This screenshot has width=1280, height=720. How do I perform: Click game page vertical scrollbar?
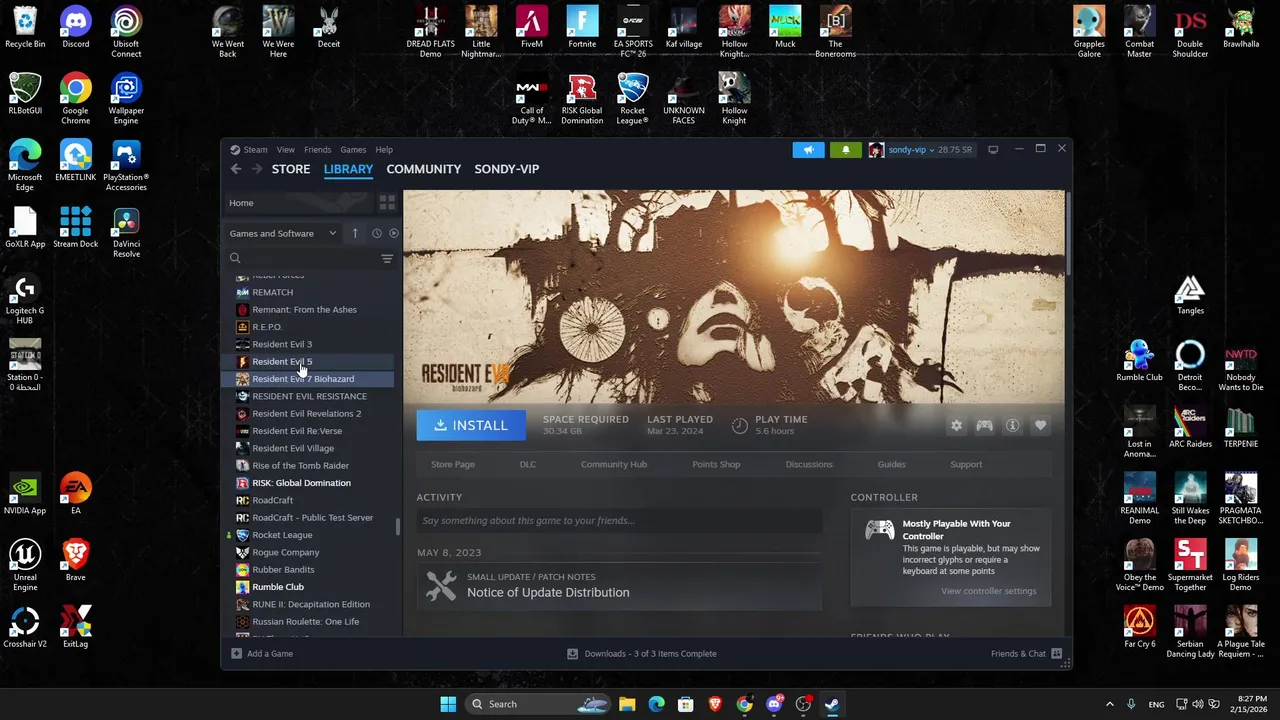[1068, 232]
